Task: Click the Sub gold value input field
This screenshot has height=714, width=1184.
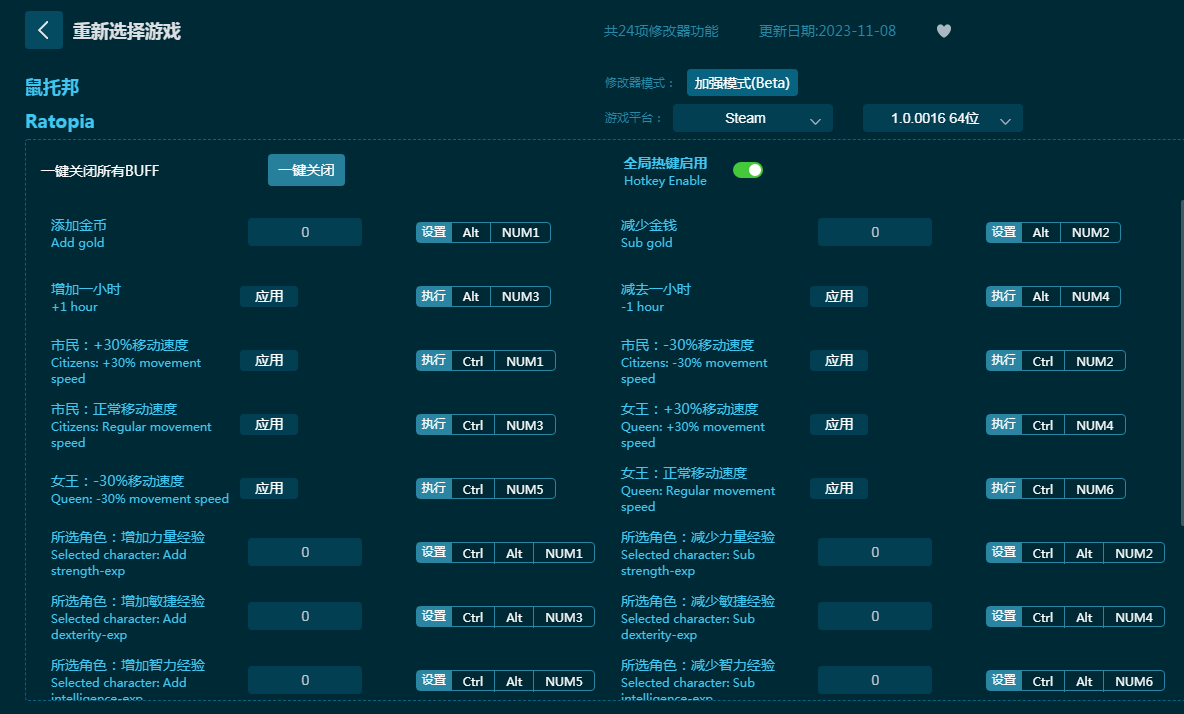Action: pyautogui.click(x=875, y=232)
